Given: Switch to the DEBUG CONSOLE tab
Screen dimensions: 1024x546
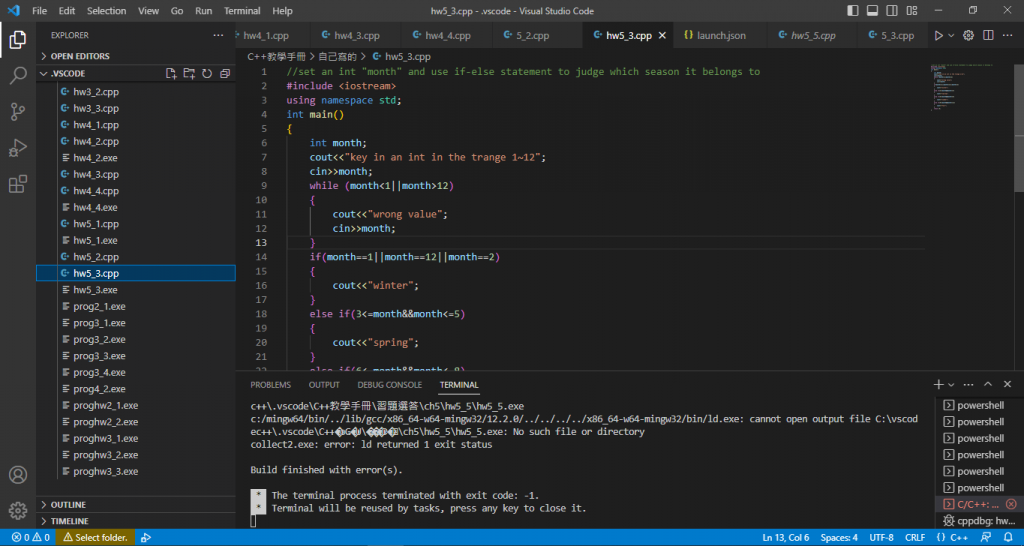Looking at the screenshot, I should click(x=389, y=384).
